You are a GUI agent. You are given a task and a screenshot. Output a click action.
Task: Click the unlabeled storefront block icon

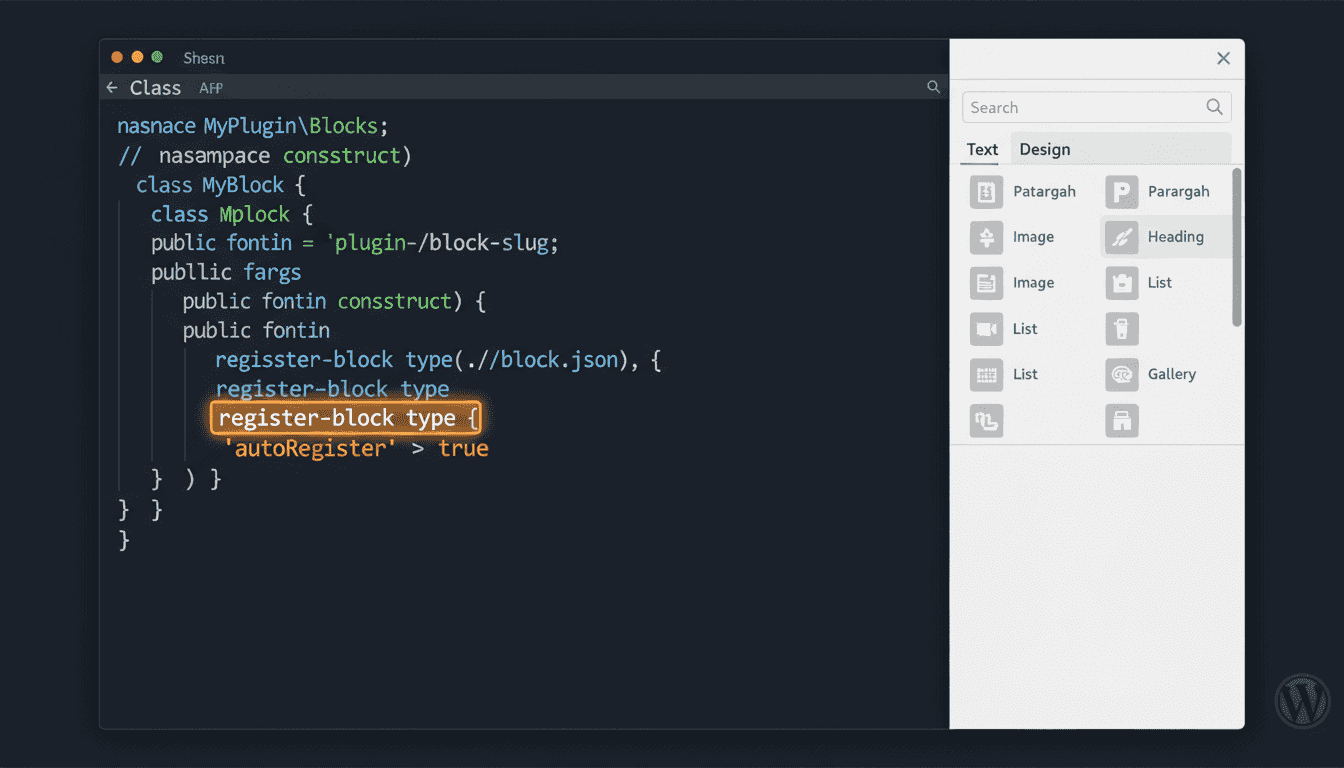pyautogui.click(x=1122, y=421)
